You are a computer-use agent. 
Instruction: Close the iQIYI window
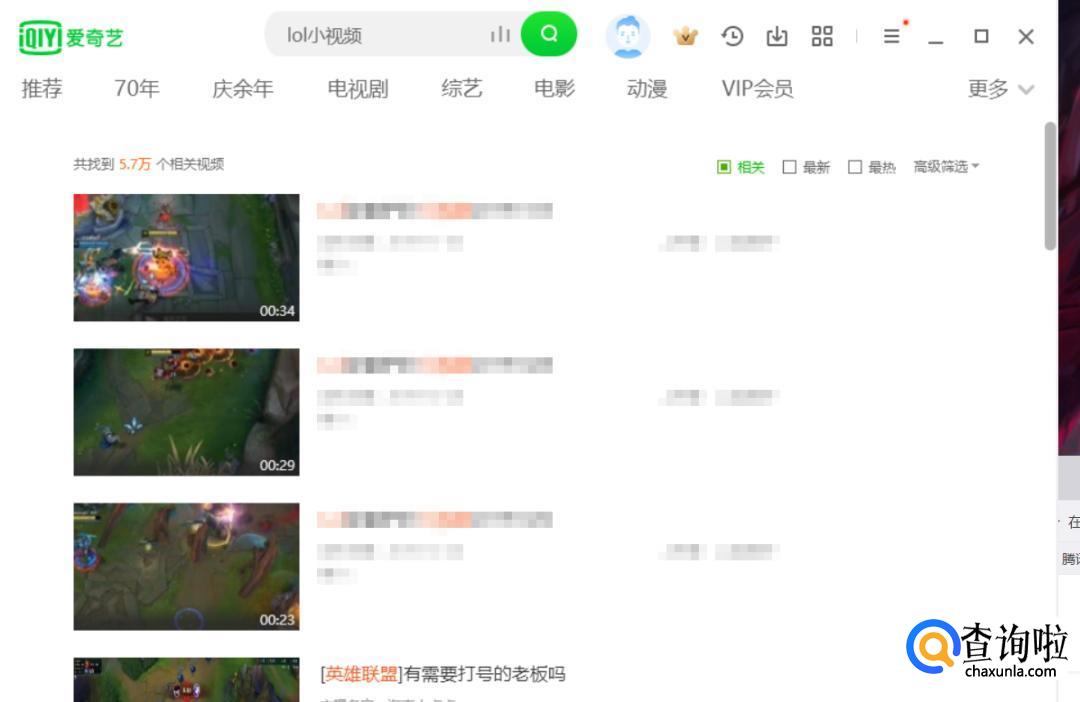click(x=1026, y=37)
